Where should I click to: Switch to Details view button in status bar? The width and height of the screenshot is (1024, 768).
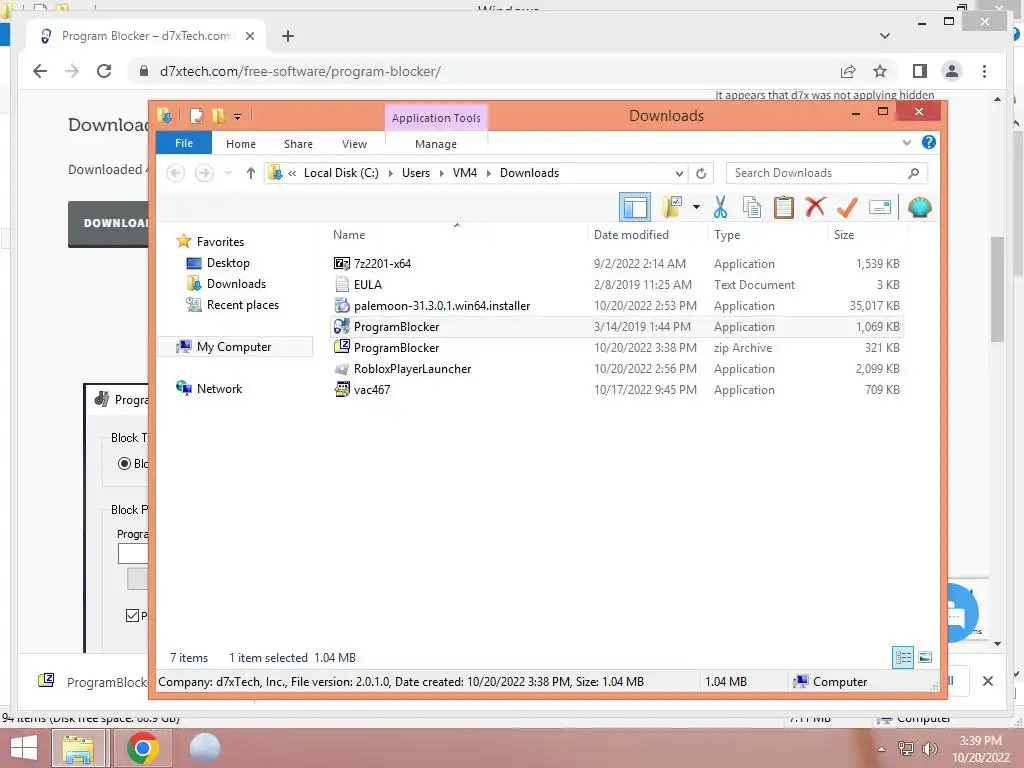pyautogui.click(x=903, y=657)
